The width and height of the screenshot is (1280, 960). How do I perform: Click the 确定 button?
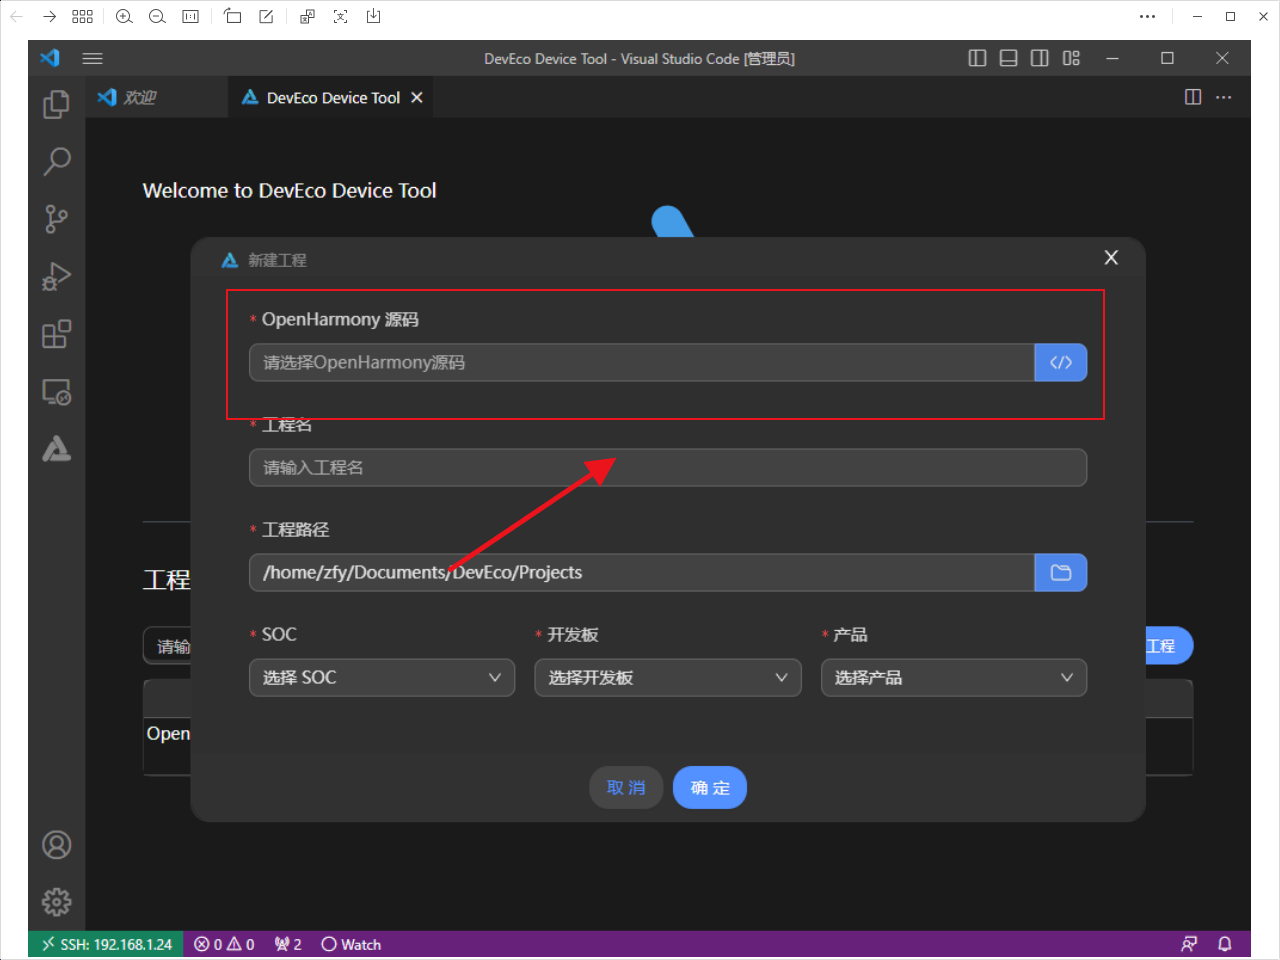click(x=710, y=788)
